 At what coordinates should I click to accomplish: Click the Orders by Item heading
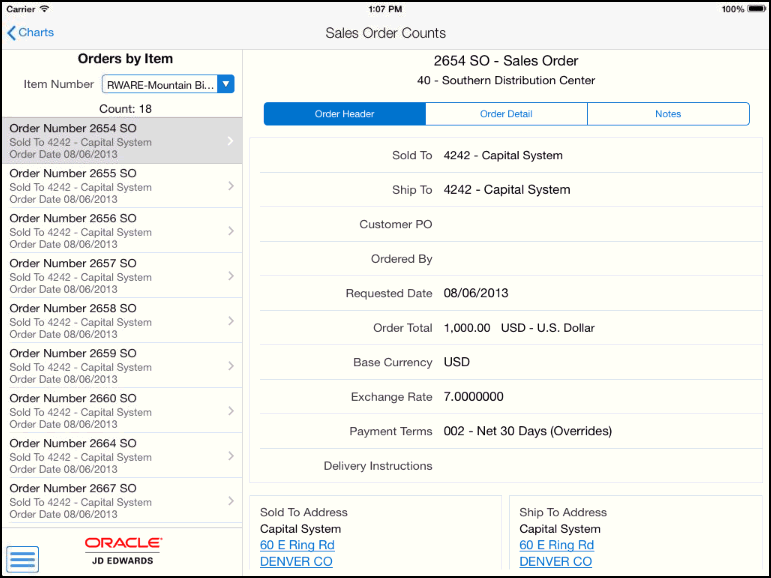click(x=125, y=59)
